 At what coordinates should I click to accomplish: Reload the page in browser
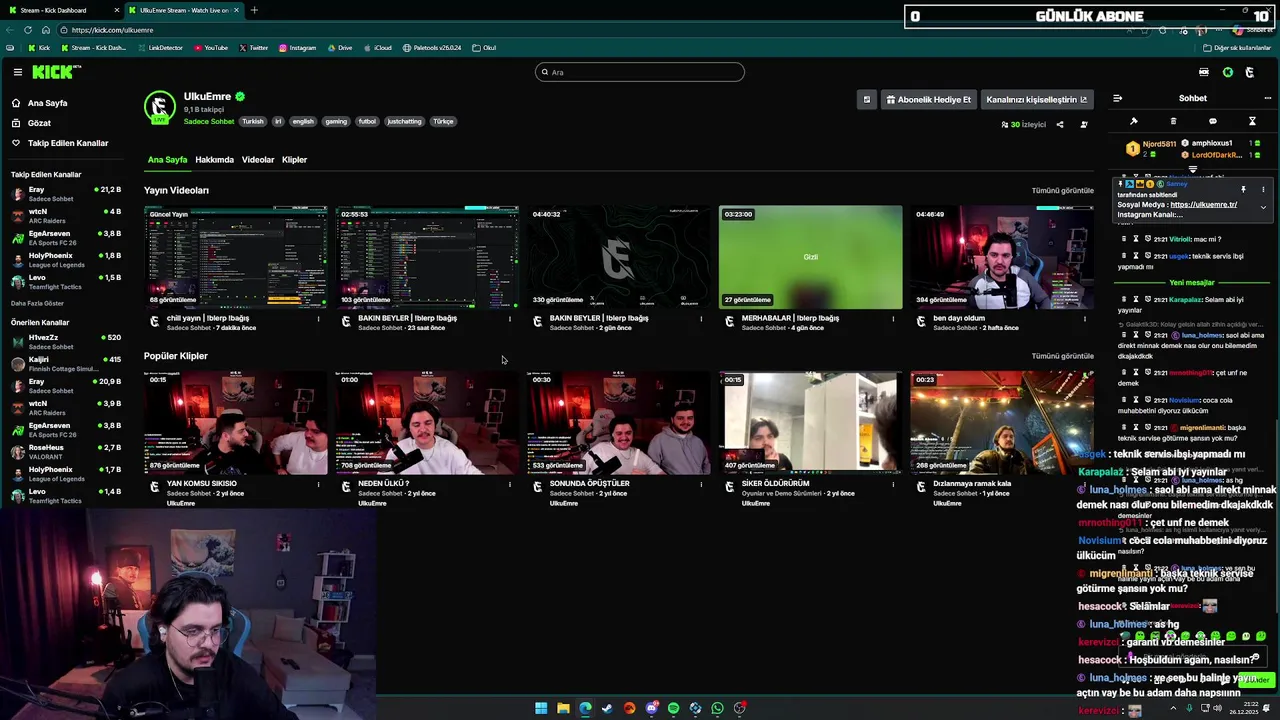(27, 30)
